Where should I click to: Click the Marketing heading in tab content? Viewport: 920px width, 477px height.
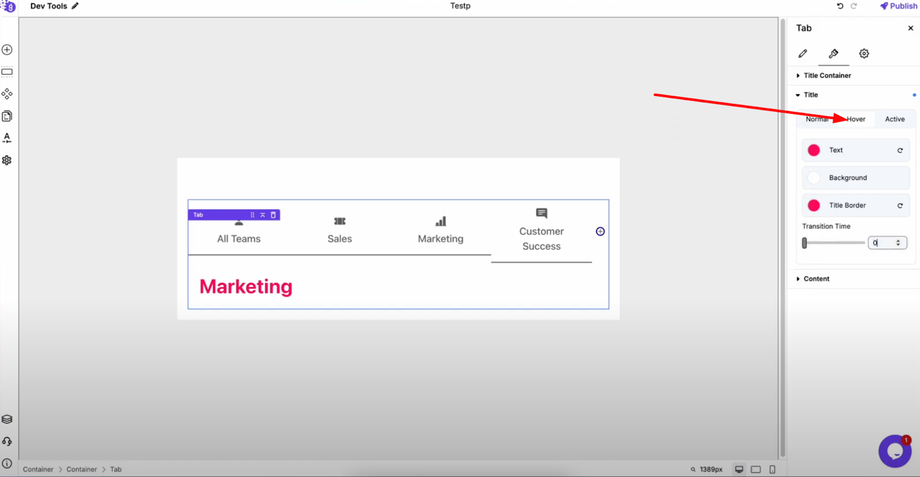pos(246,286)
